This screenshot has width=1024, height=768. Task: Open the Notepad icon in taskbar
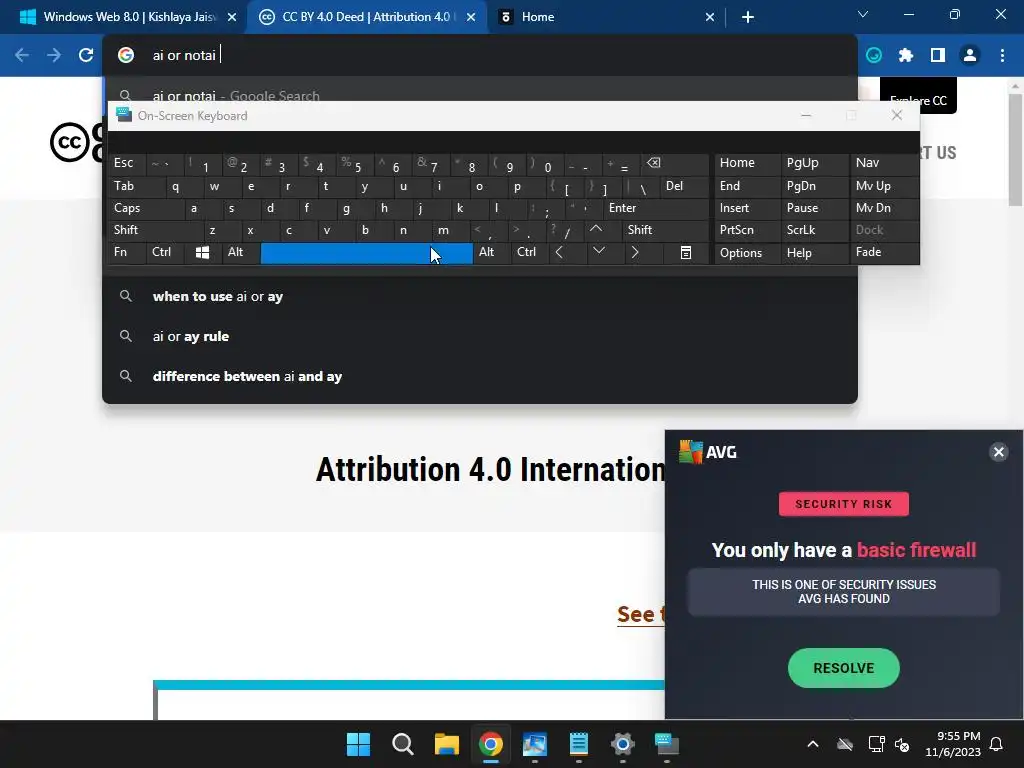pyautogui.click(x=579, y=744)
